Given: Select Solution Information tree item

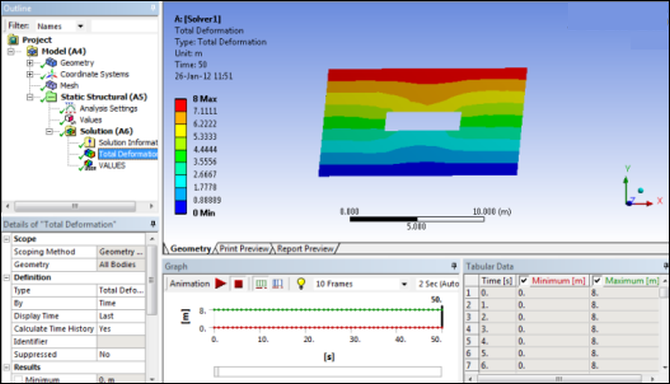Looking at the screenshot, I should click(128, 143).
